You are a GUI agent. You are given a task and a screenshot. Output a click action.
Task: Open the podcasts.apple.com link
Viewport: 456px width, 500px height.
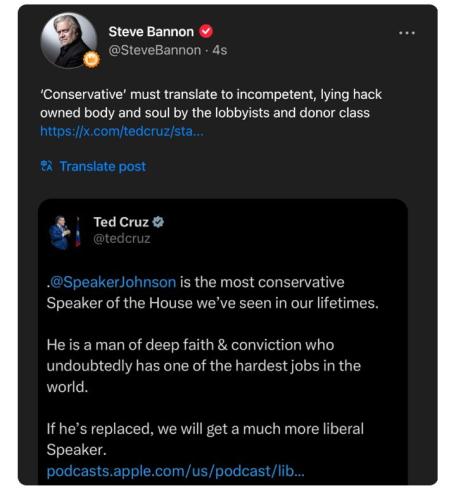point(175,471)
